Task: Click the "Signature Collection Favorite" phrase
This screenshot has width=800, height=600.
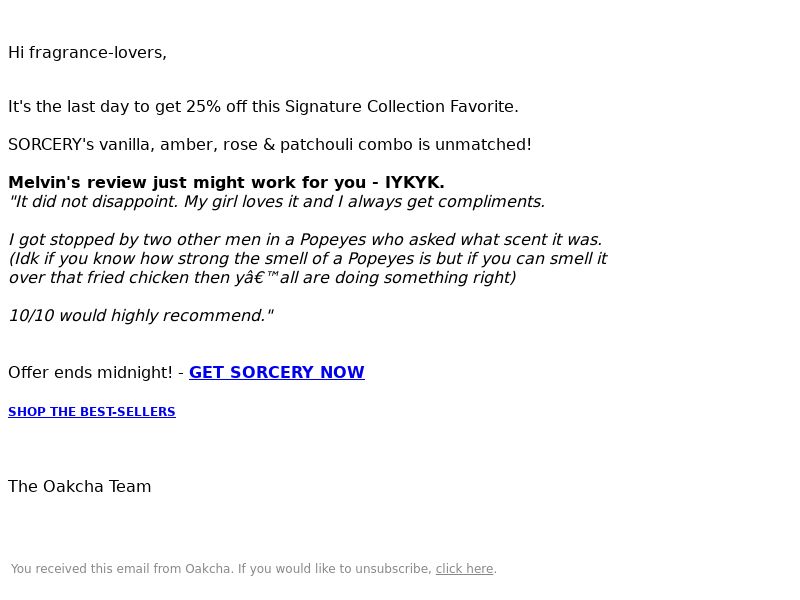Action: (402, 106)
